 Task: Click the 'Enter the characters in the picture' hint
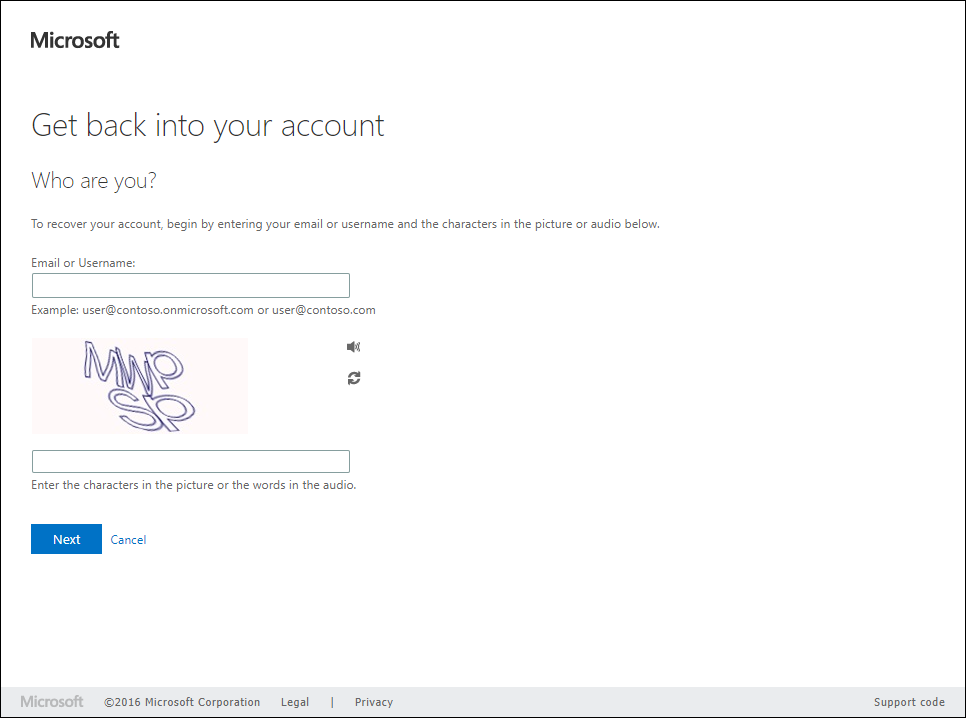(x=194, y=485)
